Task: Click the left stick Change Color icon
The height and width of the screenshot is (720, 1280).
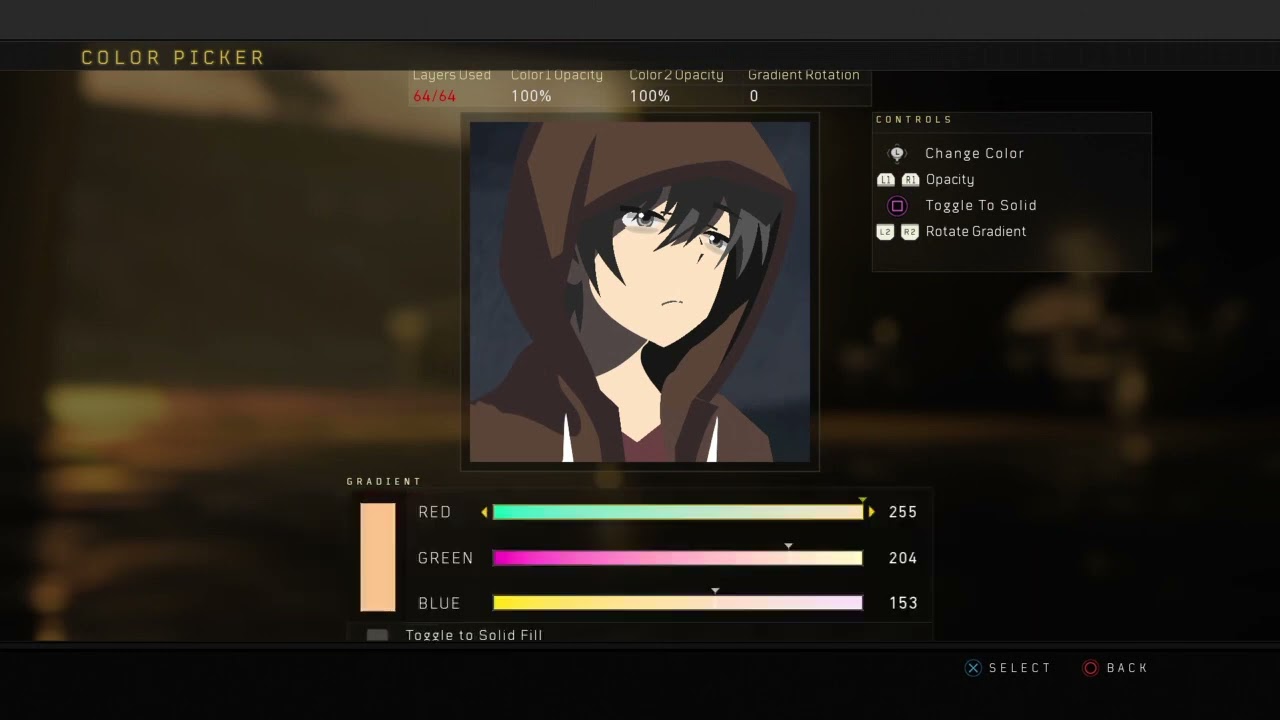Action: point(897,153)
